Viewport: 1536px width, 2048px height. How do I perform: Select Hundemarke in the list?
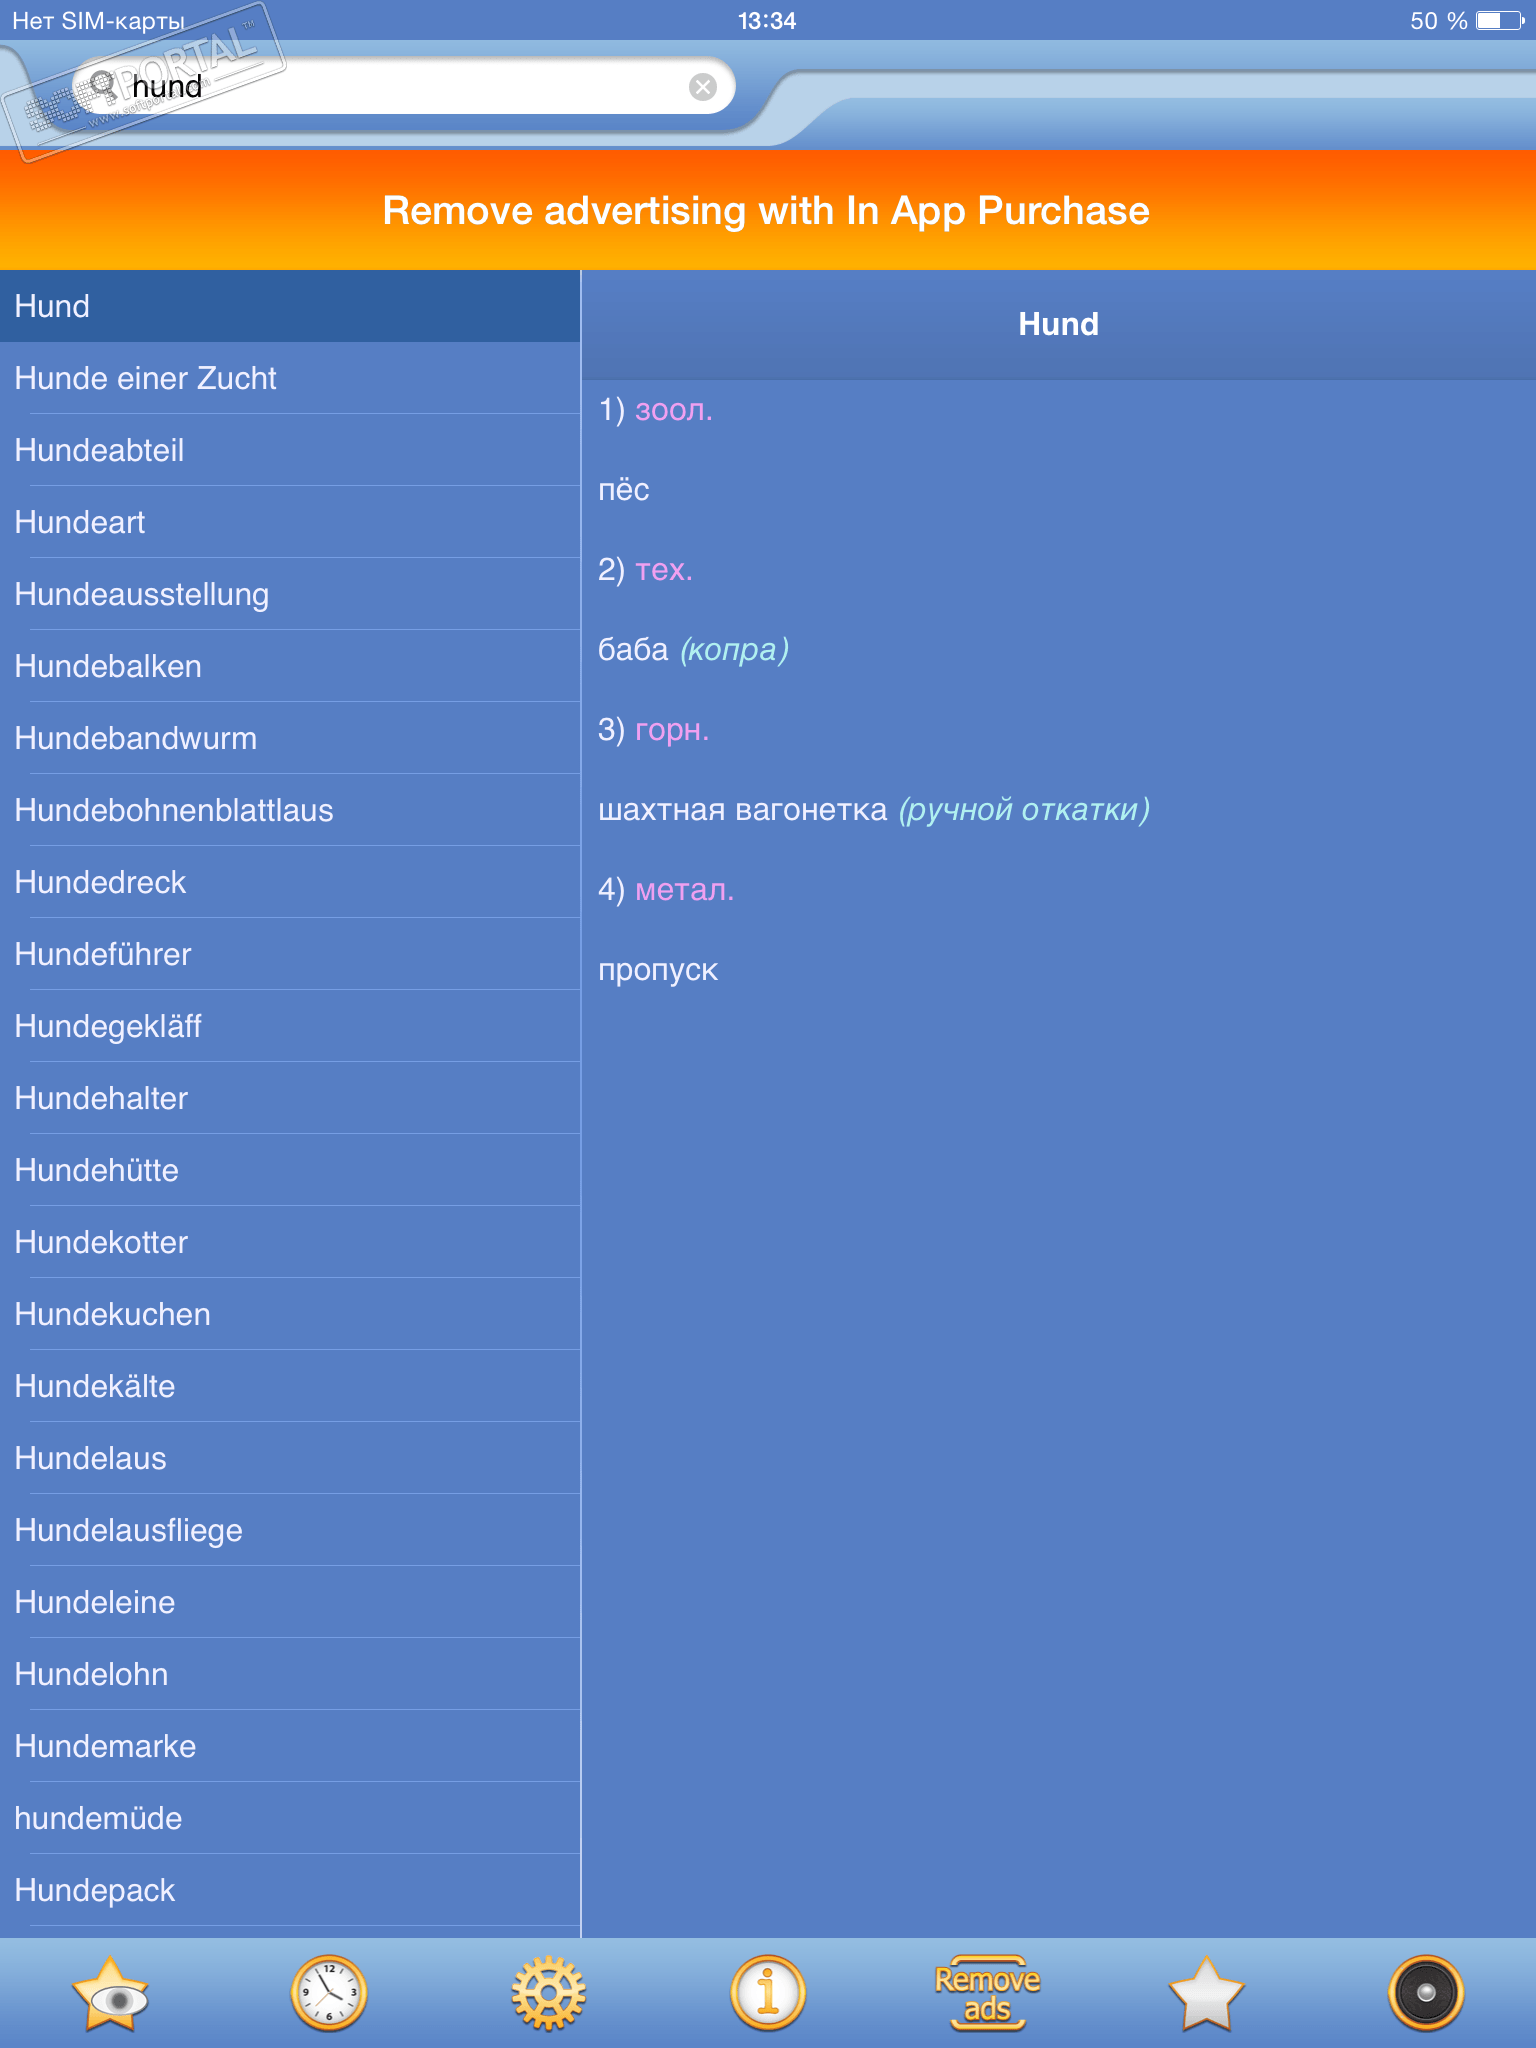pyautogui.click(x=290, y=1746)
